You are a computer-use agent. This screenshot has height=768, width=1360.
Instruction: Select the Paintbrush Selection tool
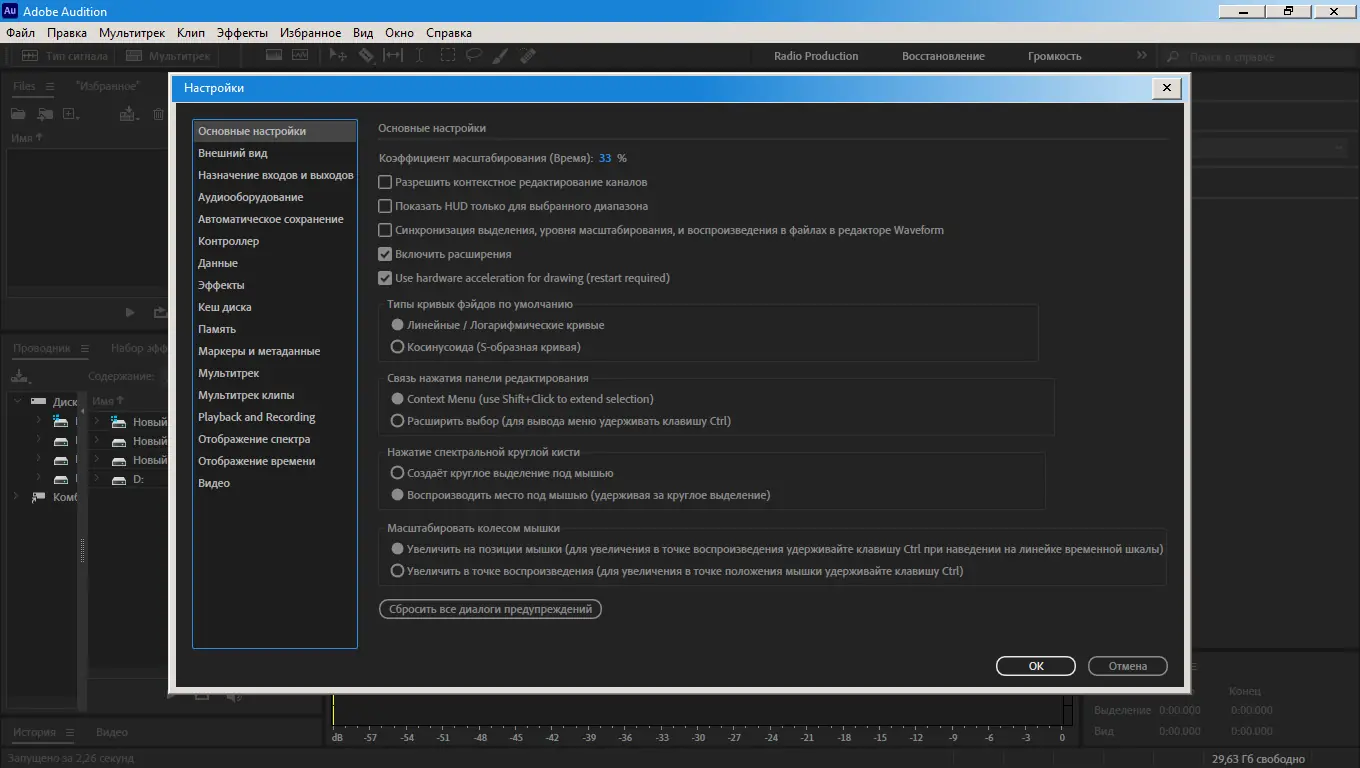pyautogui.click(x=501, y=56)
